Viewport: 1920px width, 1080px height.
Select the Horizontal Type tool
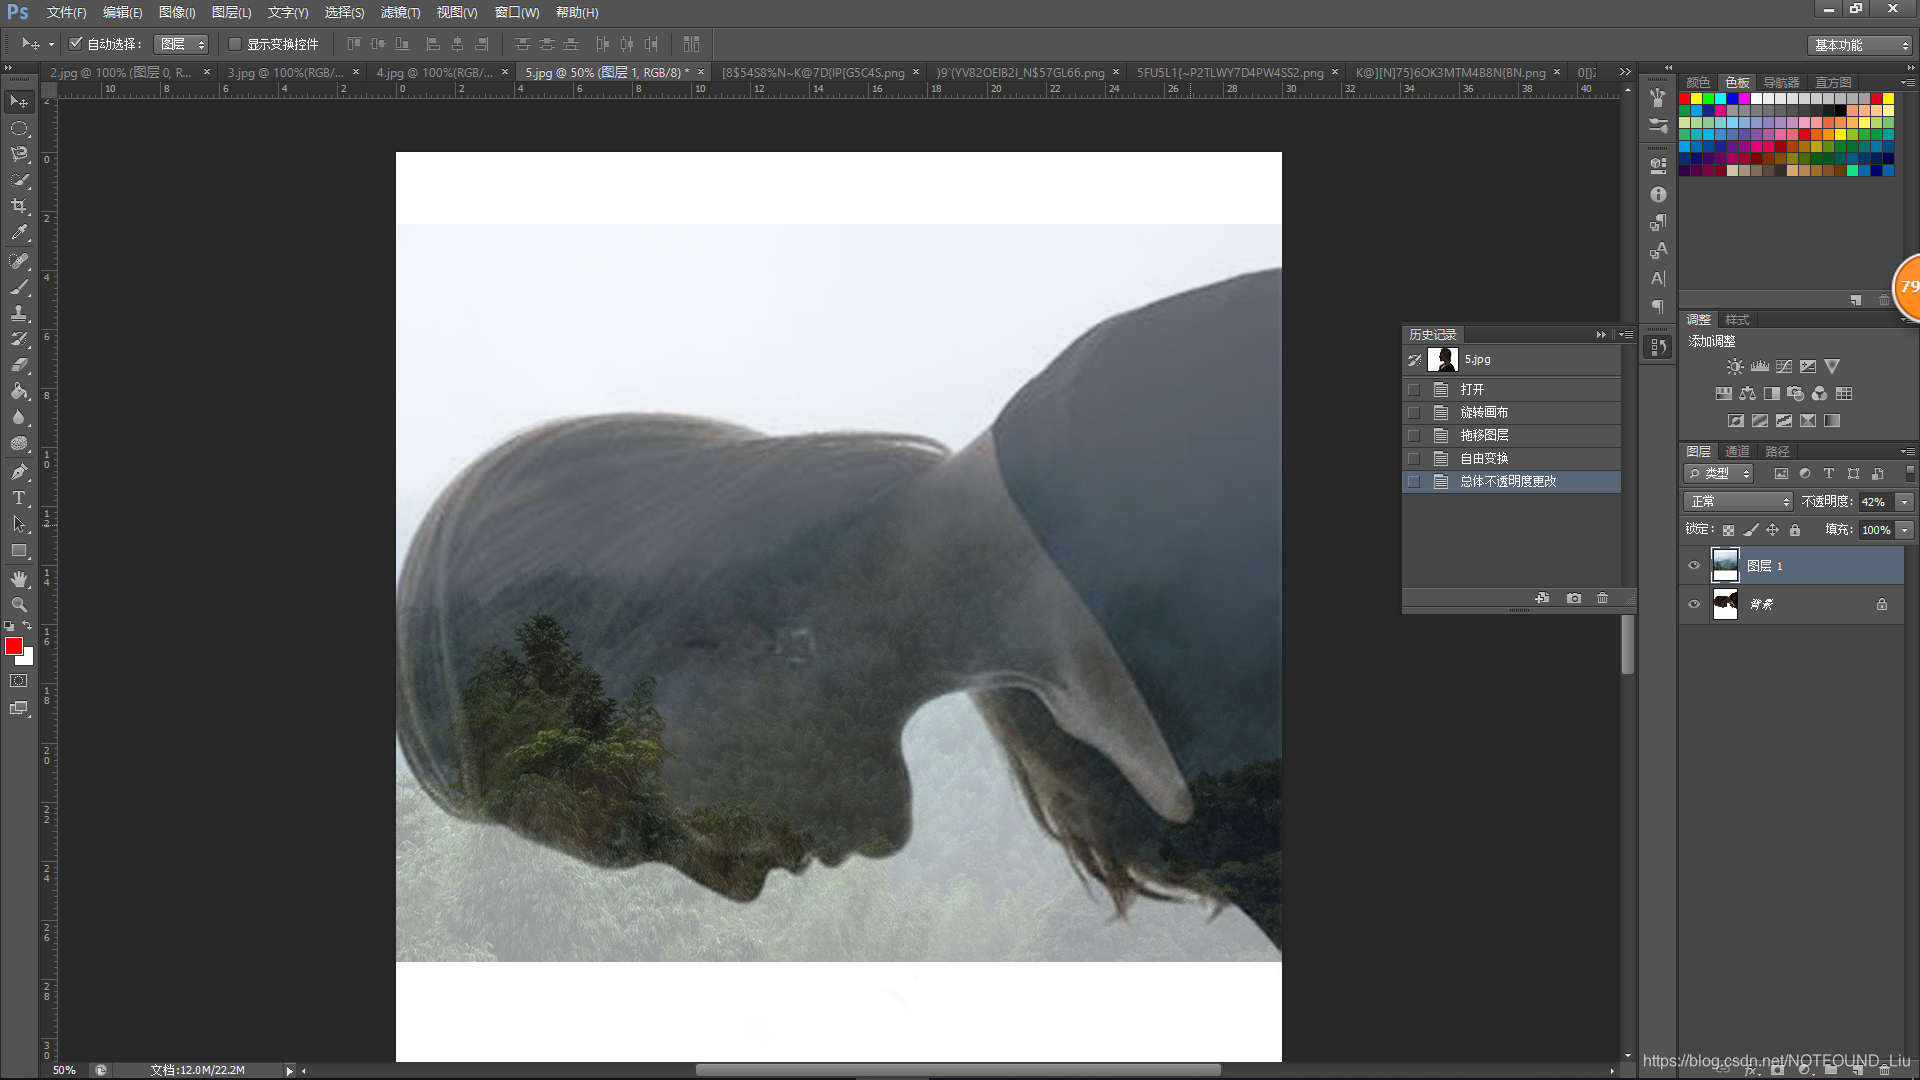(x=19, y=498)
